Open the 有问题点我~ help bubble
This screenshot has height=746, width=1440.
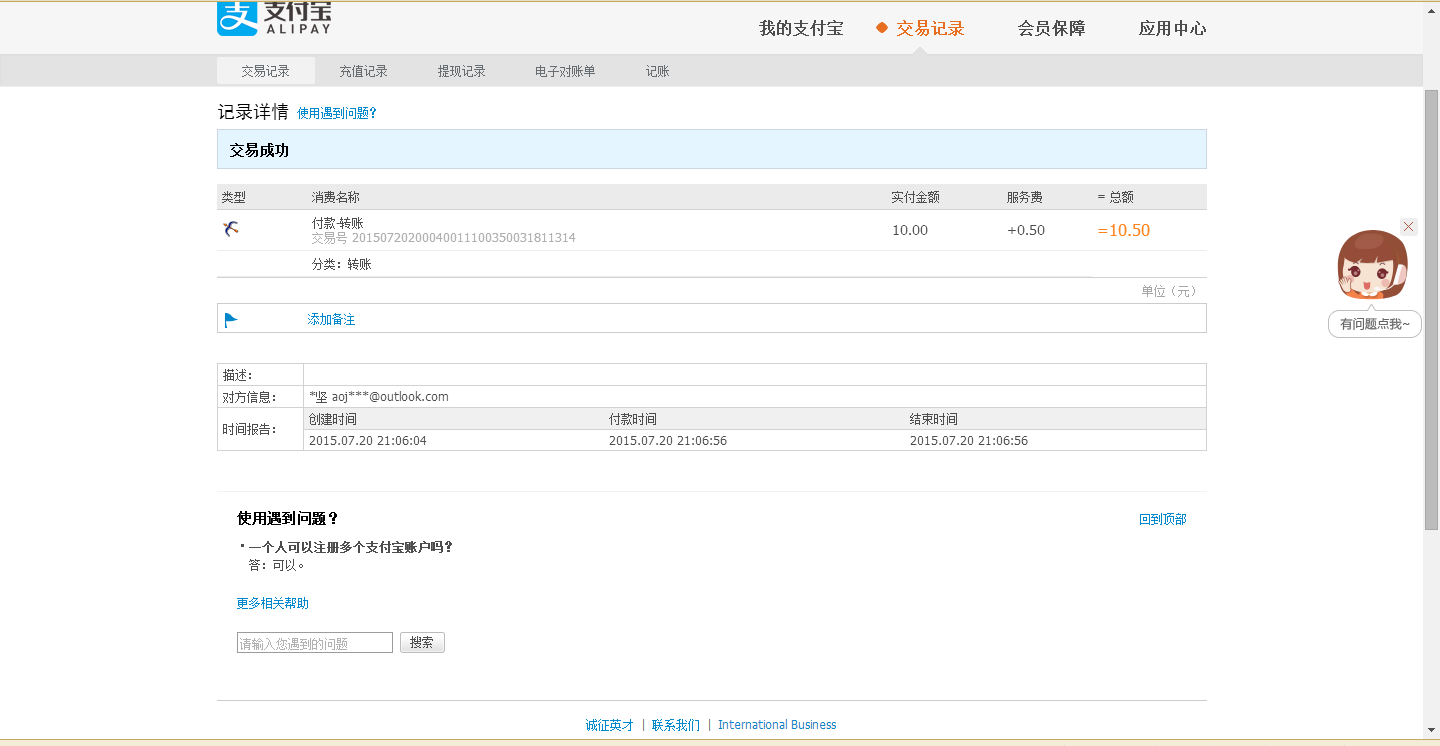click(1375, 324)
